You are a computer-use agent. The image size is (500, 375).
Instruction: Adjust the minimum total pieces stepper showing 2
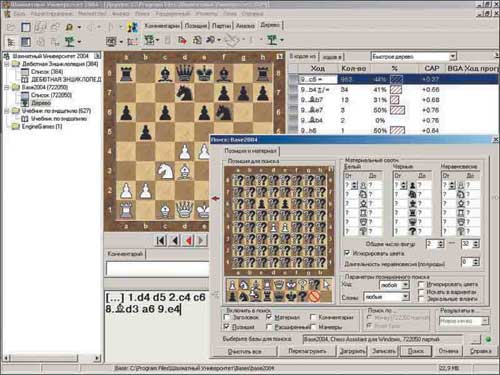[x=441, y=244]
